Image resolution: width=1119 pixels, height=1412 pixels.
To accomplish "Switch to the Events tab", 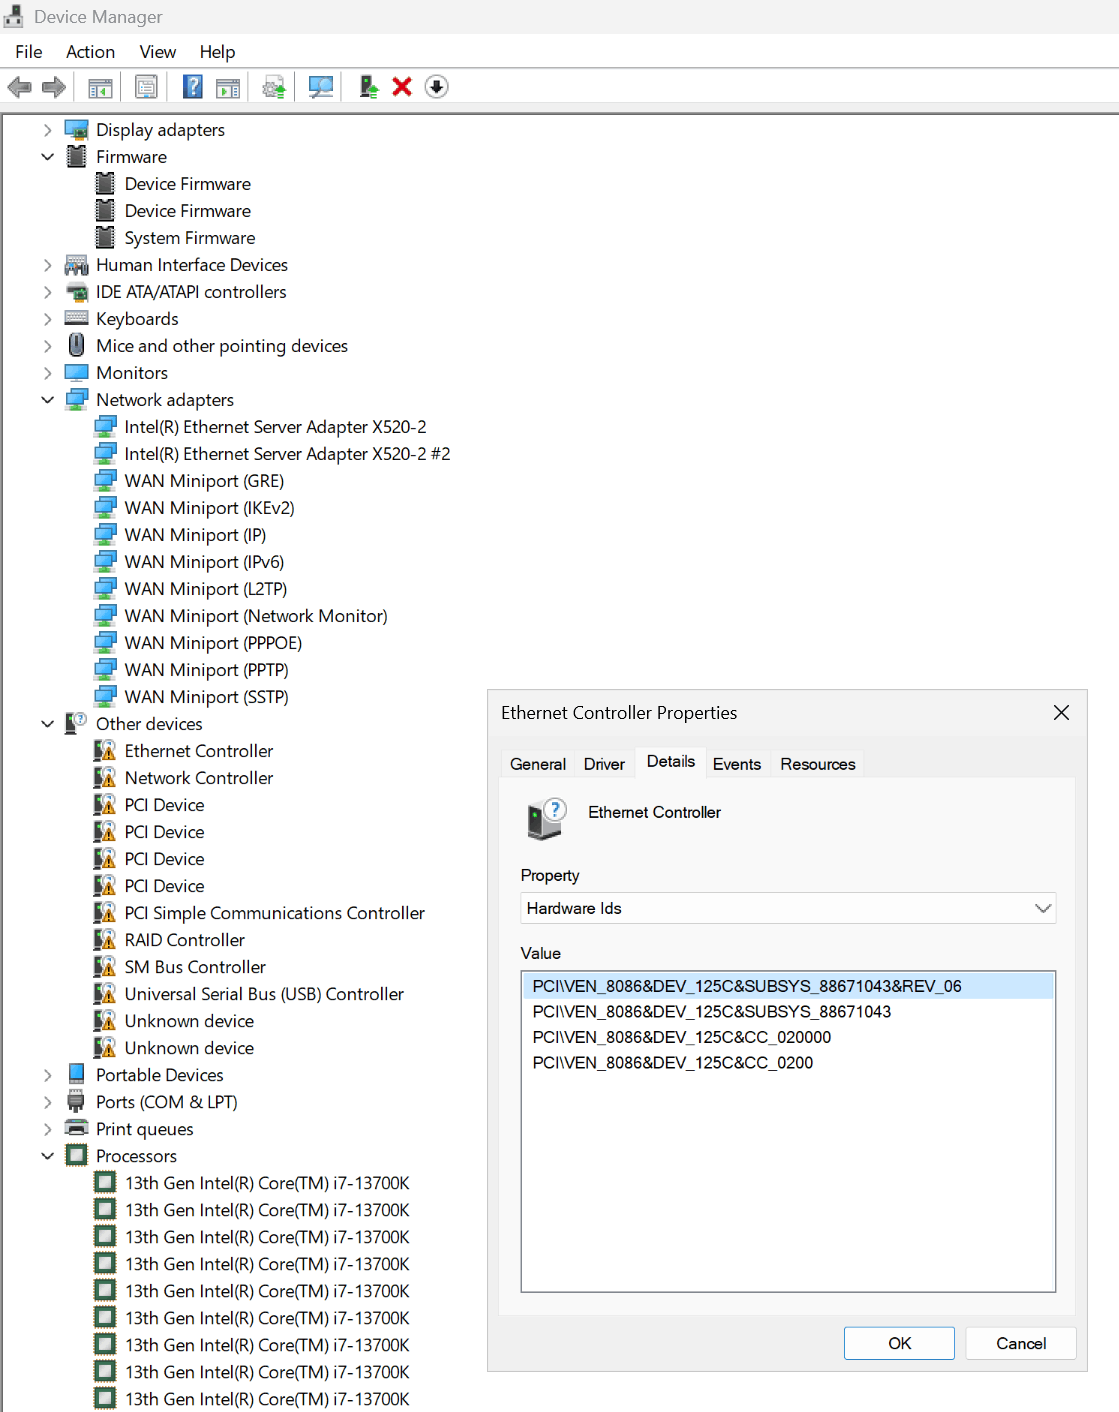I will click(737, 764).
